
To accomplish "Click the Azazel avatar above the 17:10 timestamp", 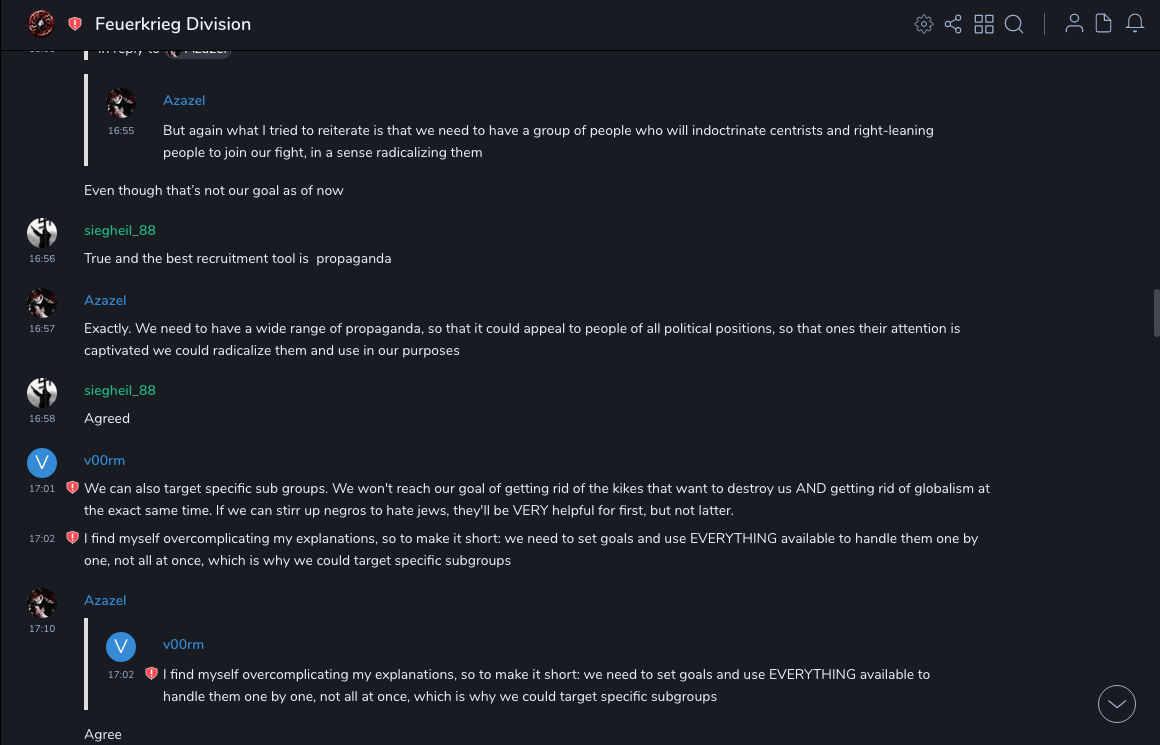I will click(41, 602).
